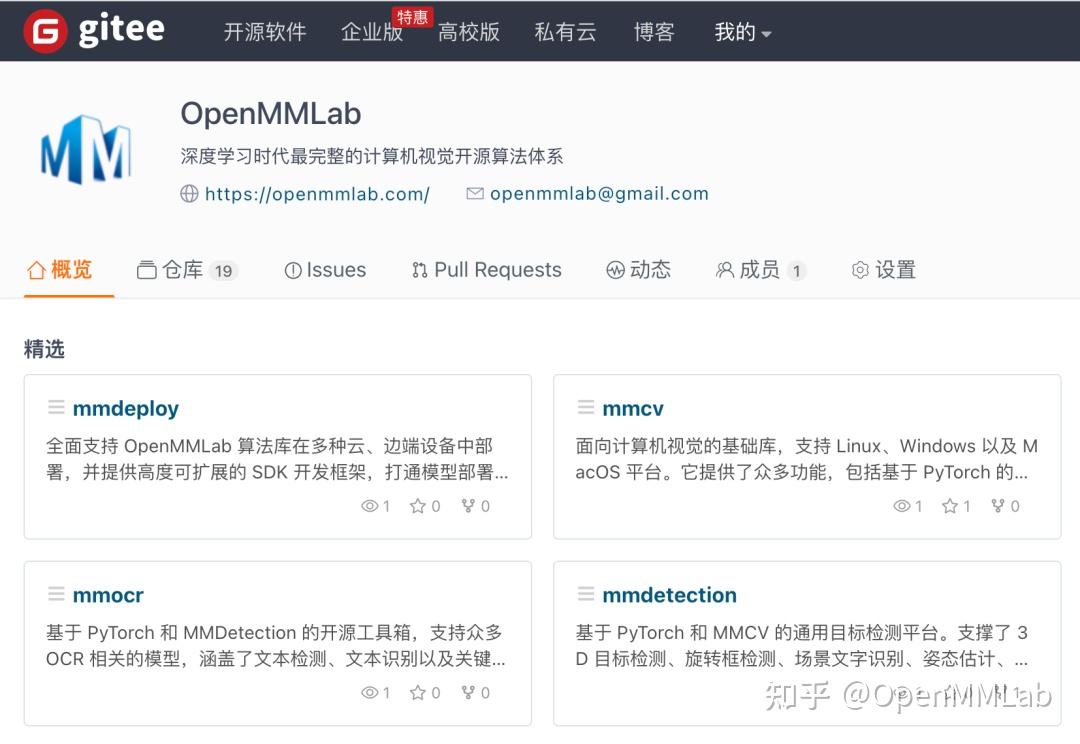This screenshot has width=1080, height=744.
Task: Switch to the 仓库 tab
Action: pyautogui.click(x=187, y=270)
